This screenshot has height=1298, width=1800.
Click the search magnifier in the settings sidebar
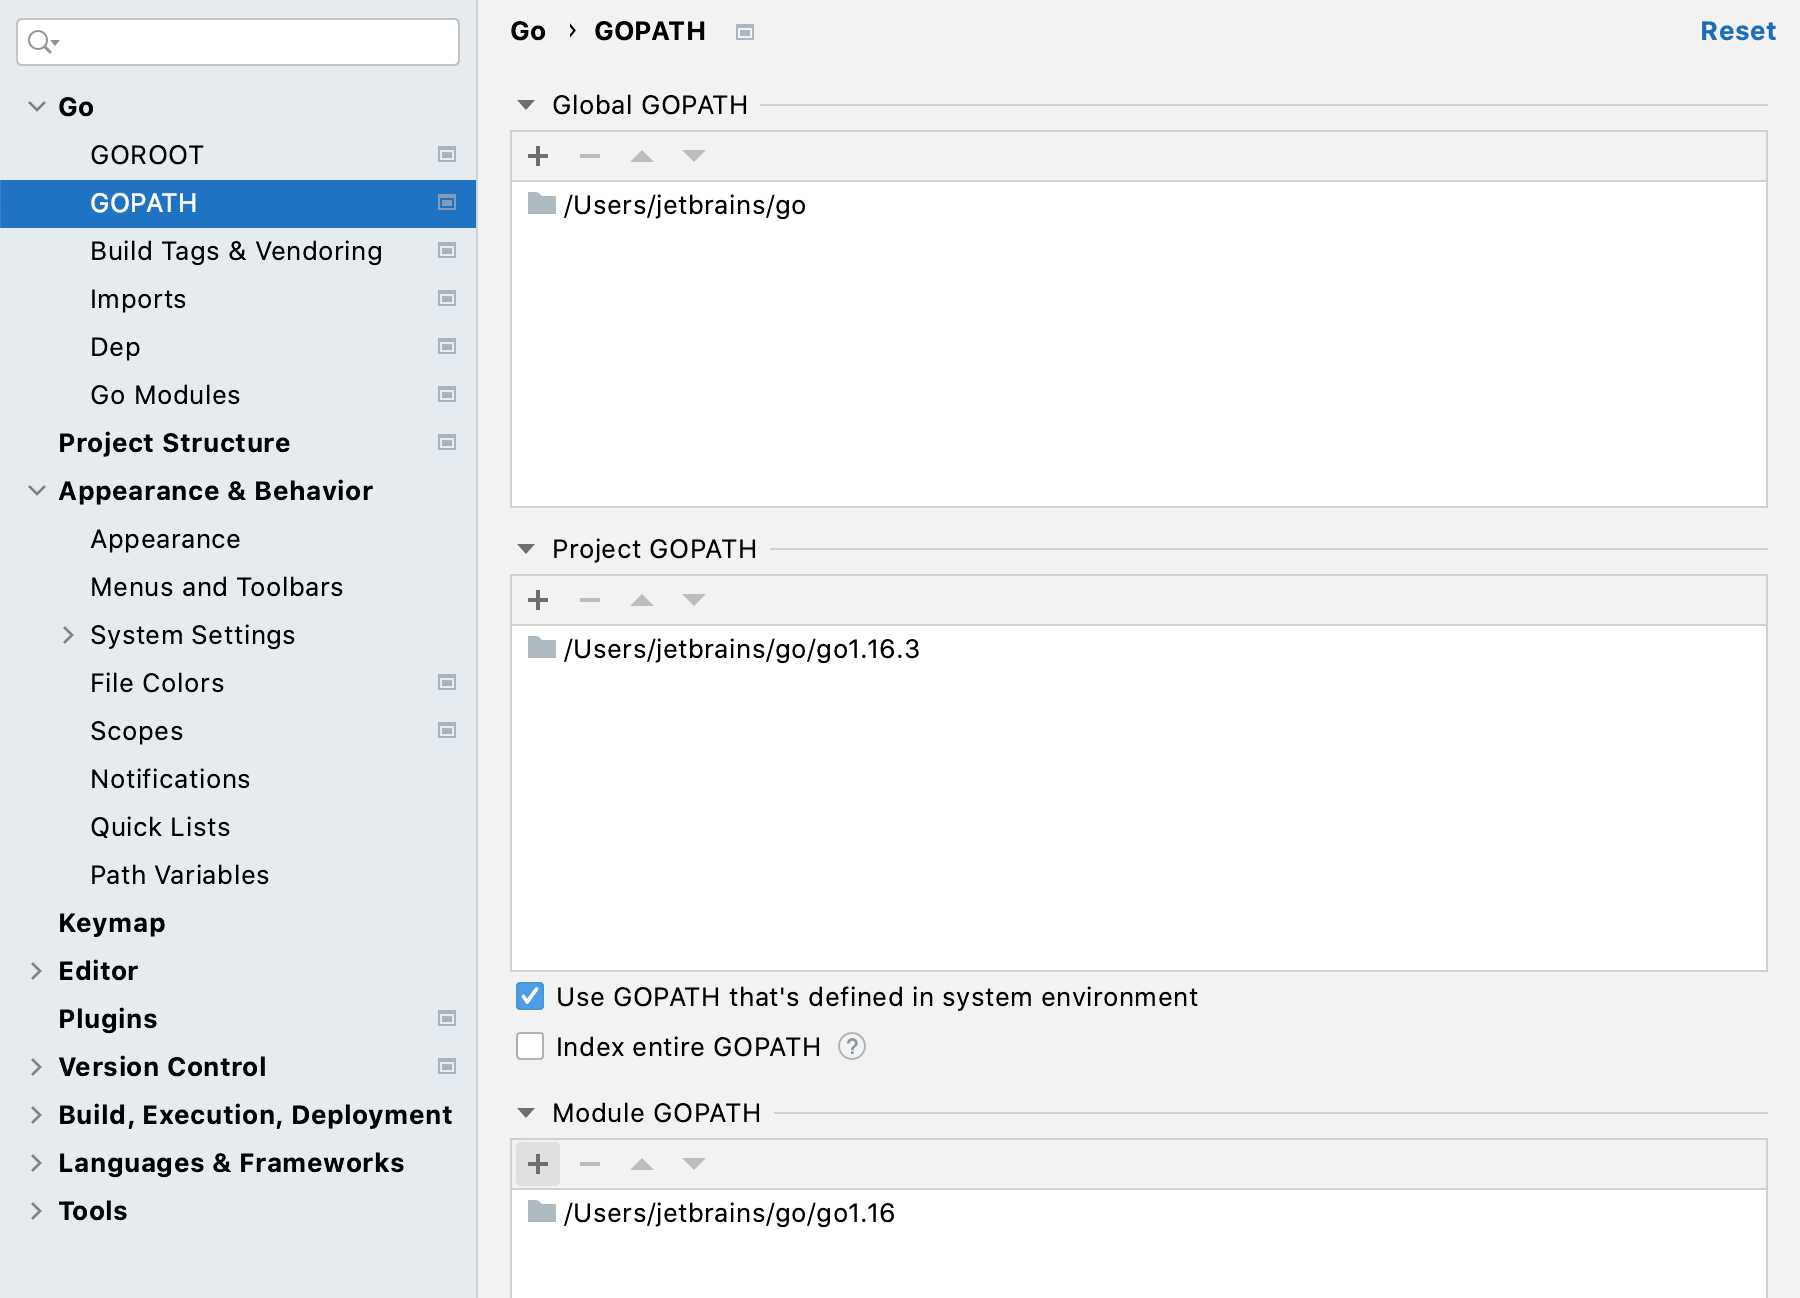pos(39,42)
